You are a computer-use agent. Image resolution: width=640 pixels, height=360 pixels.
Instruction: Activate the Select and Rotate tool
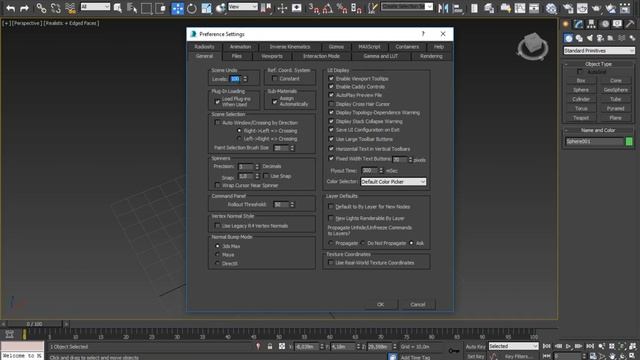(191, 8)
